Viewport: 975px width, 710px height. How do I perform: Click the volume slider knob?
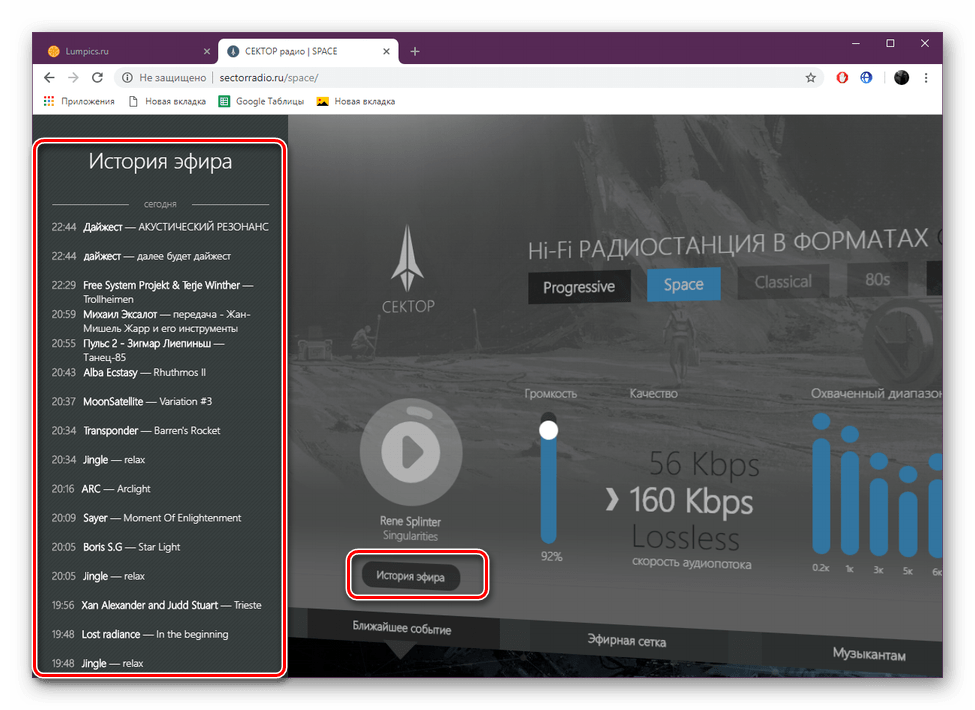coord(548,430)
